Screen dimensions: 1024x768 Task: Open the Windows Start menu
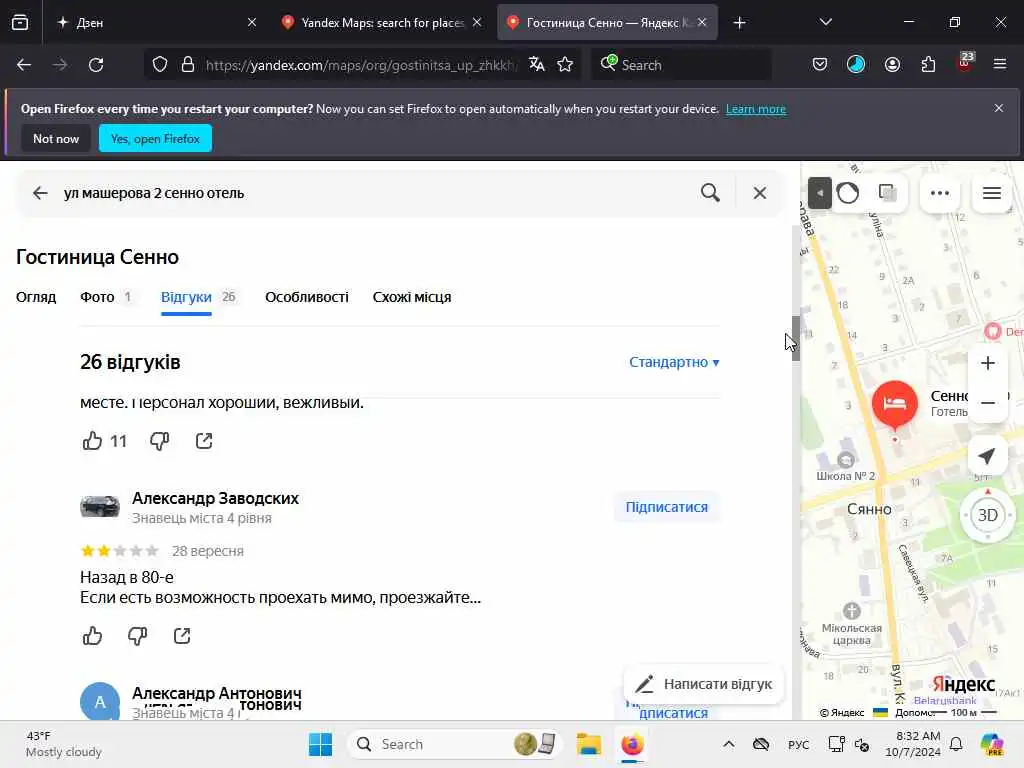(320, 744)
